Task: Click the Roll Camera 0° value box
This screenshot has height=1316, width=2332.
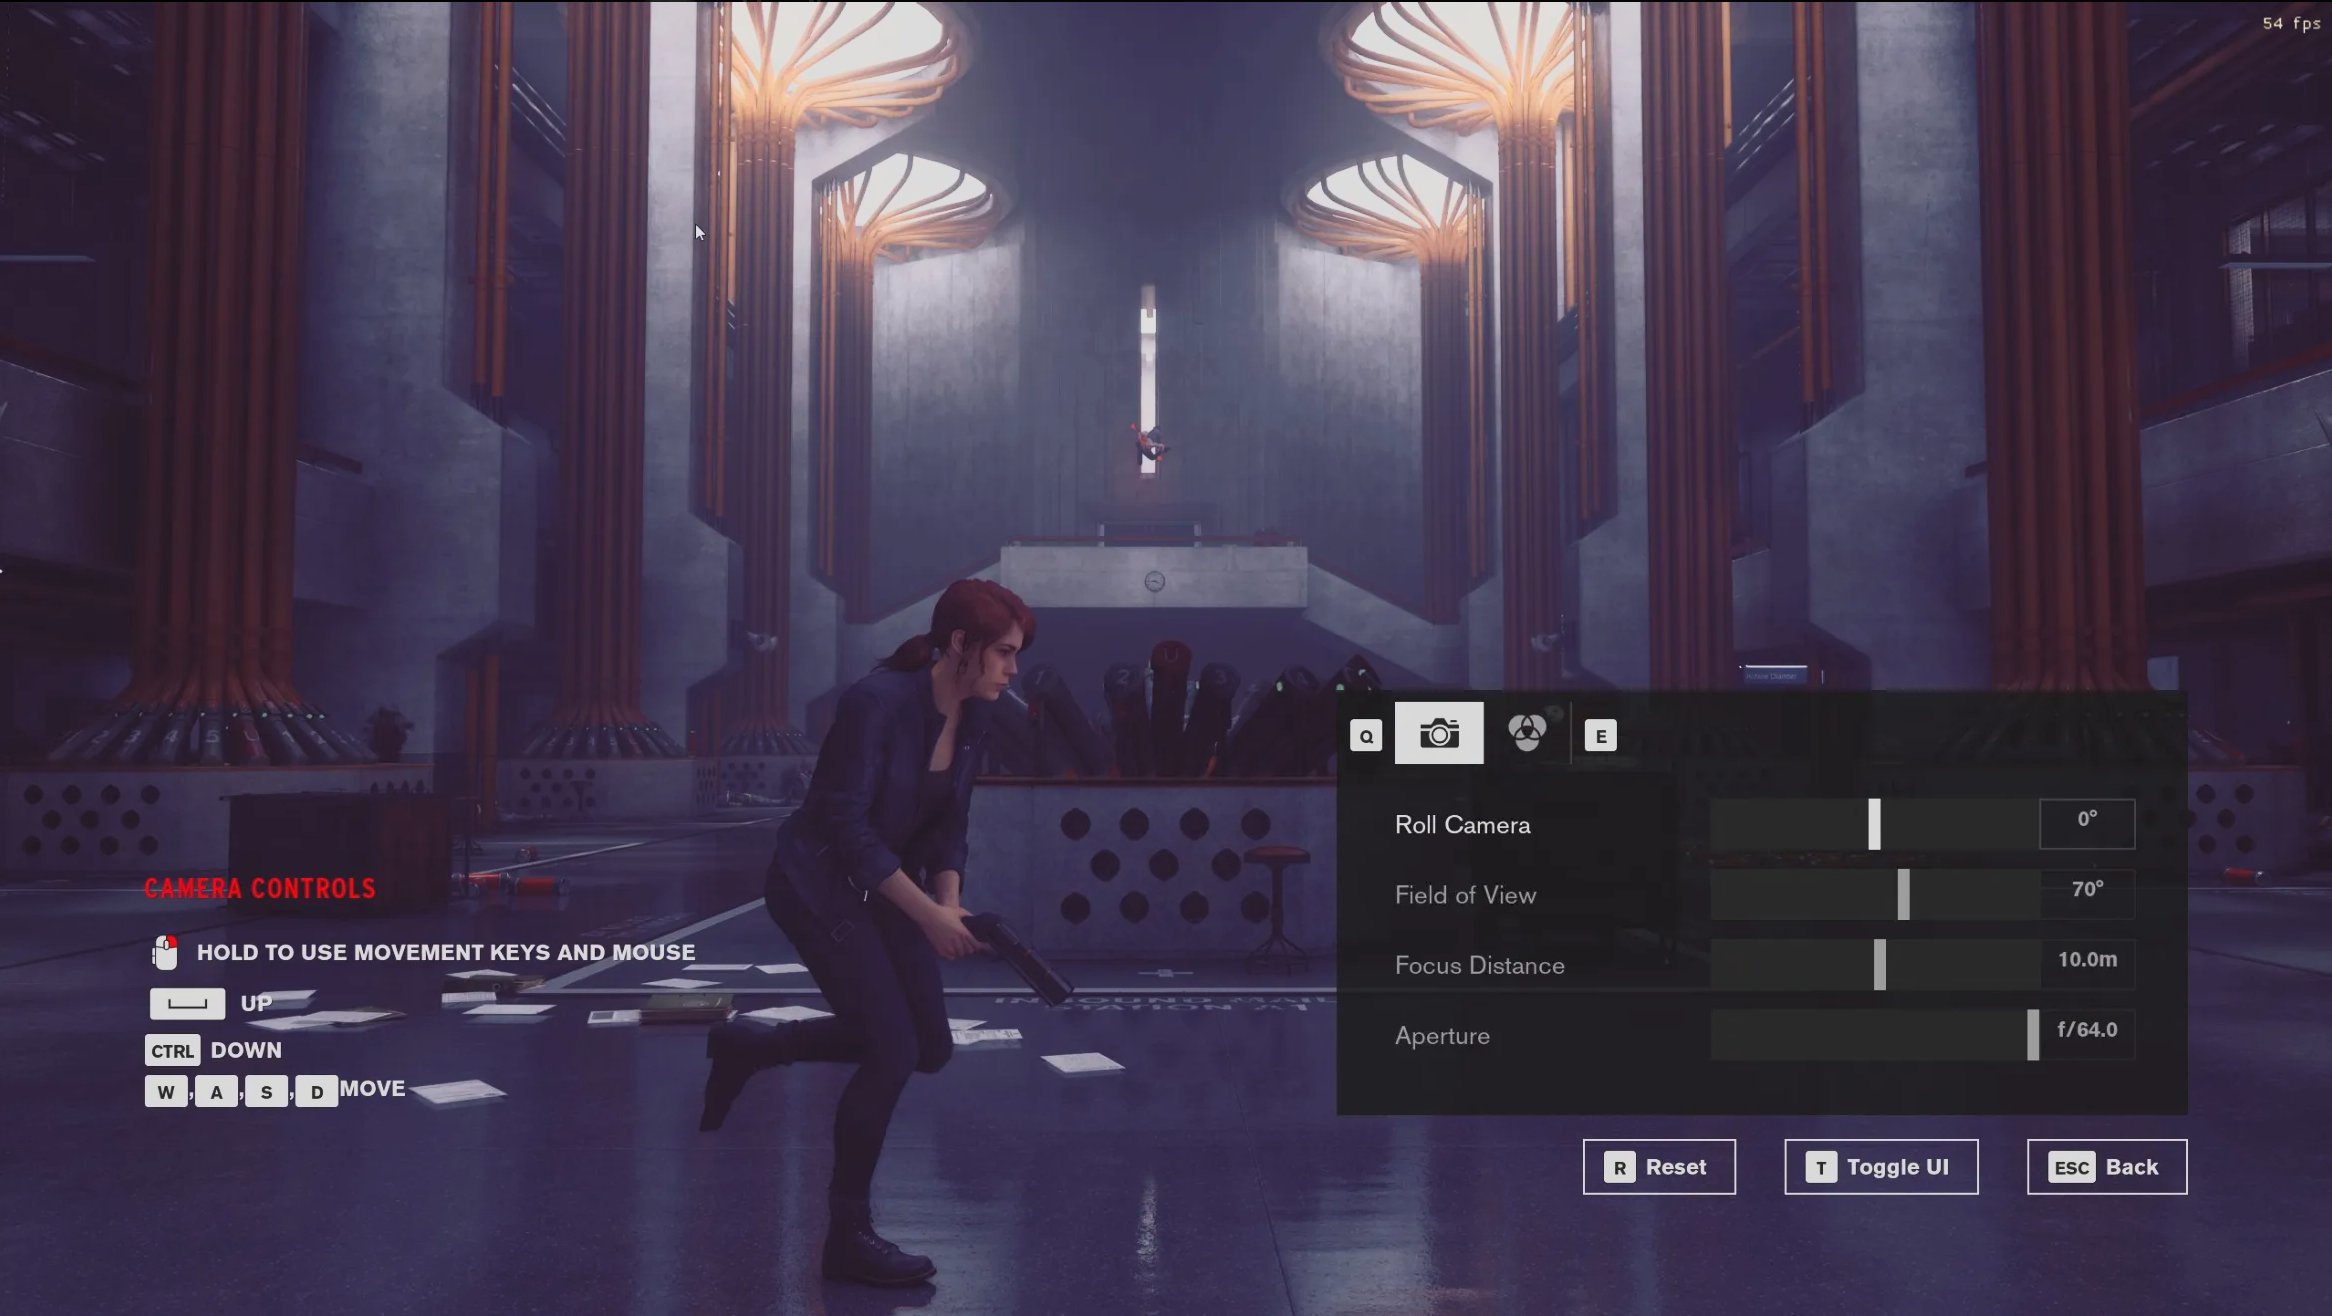Action: (2087, 824)
